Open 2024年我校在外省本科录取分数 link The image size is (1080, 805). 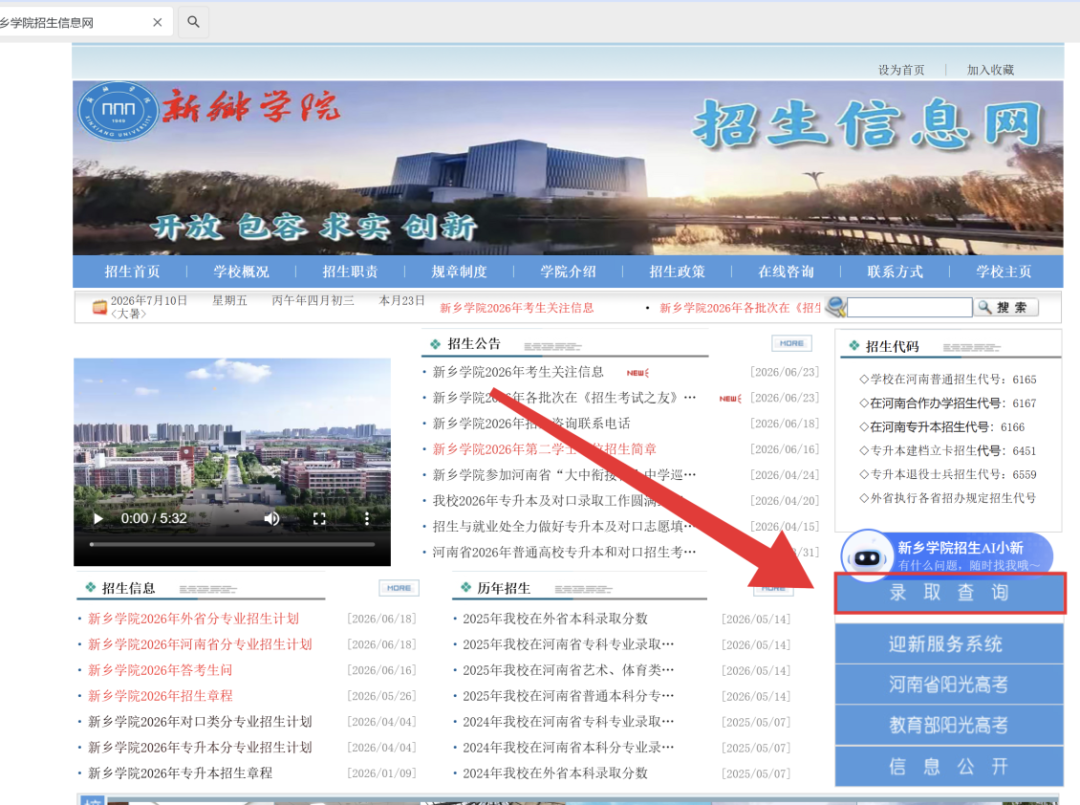coord(555,773)
